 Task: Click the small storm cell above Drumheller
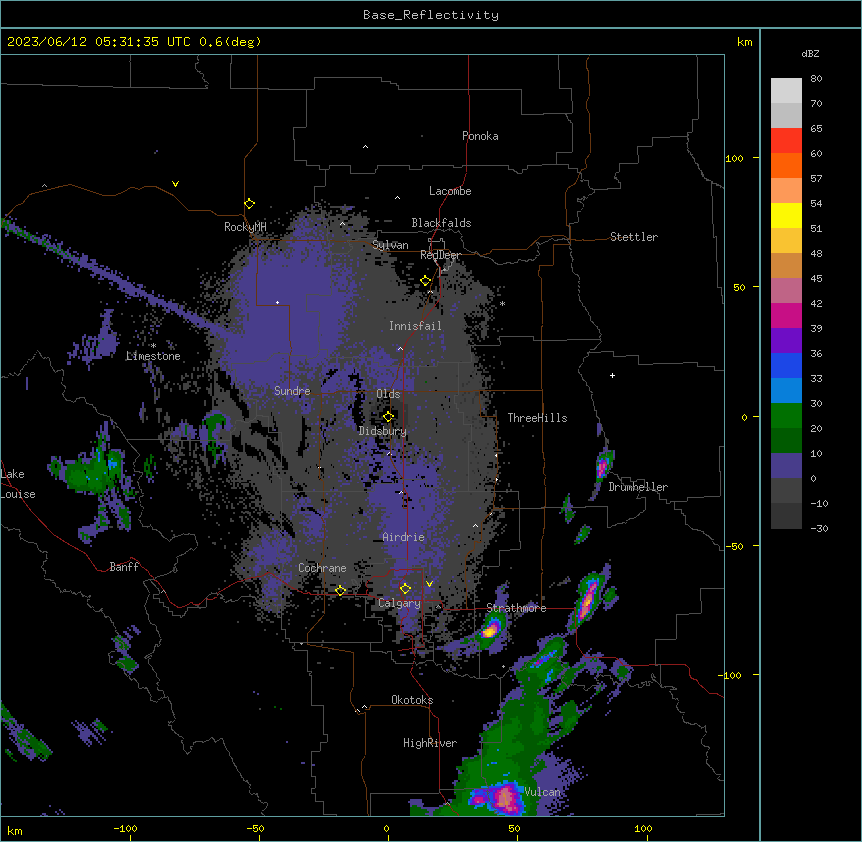point(603,466)
